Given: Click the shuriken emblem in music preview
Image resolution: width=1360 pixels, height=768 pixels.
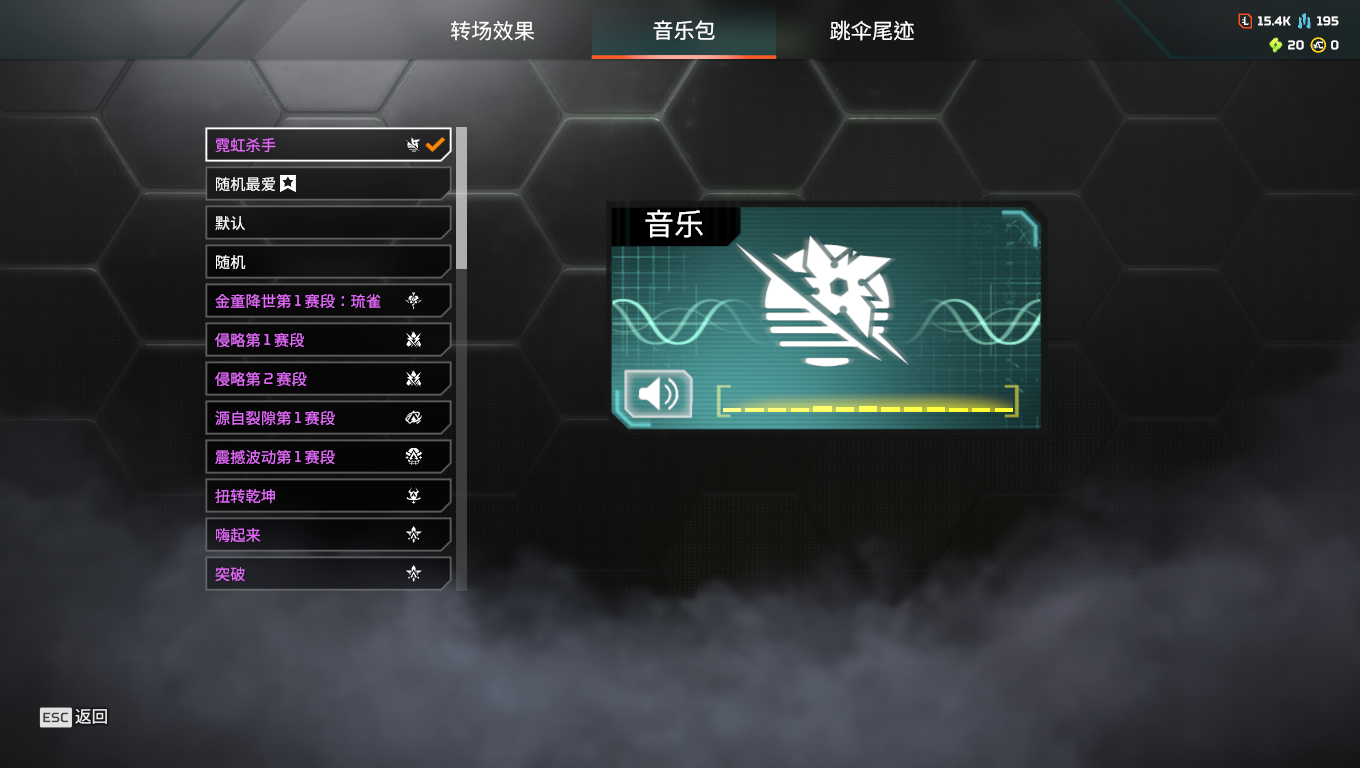Looking at the screenshot, I should tap(826, 301).
